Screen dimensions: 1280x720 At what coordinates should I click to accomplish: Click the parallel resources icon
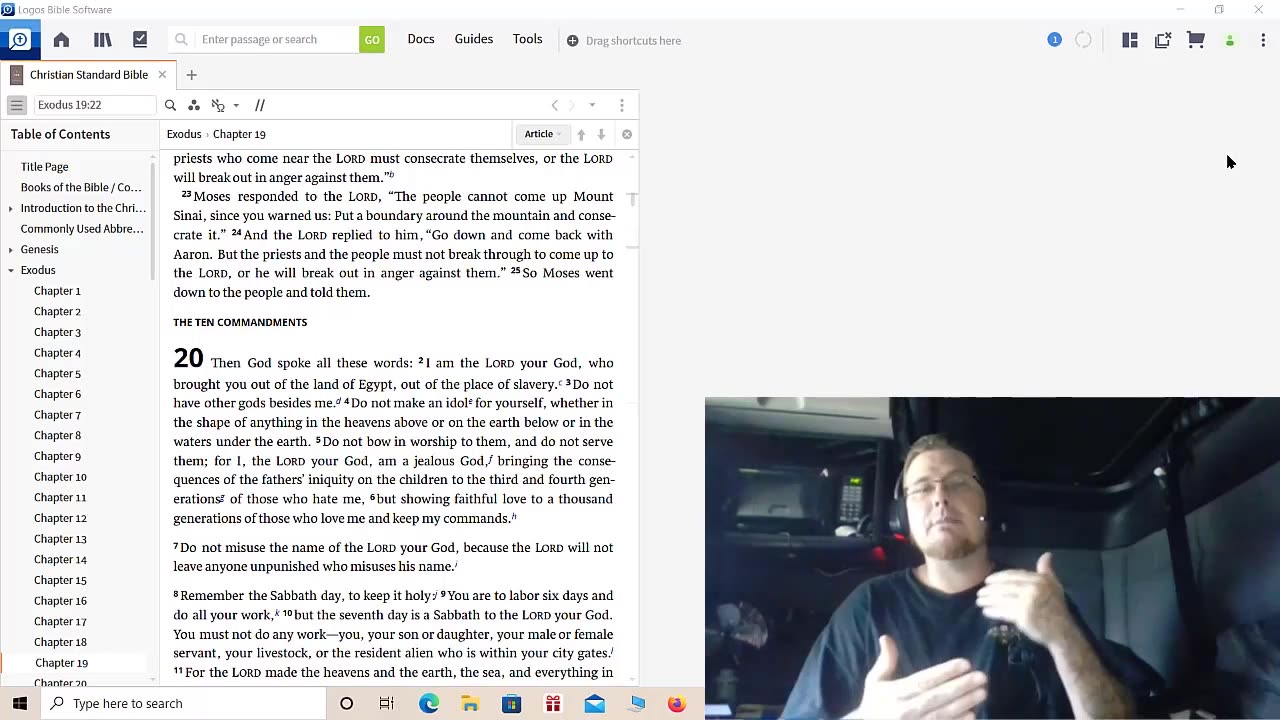[x=260, y=105]
